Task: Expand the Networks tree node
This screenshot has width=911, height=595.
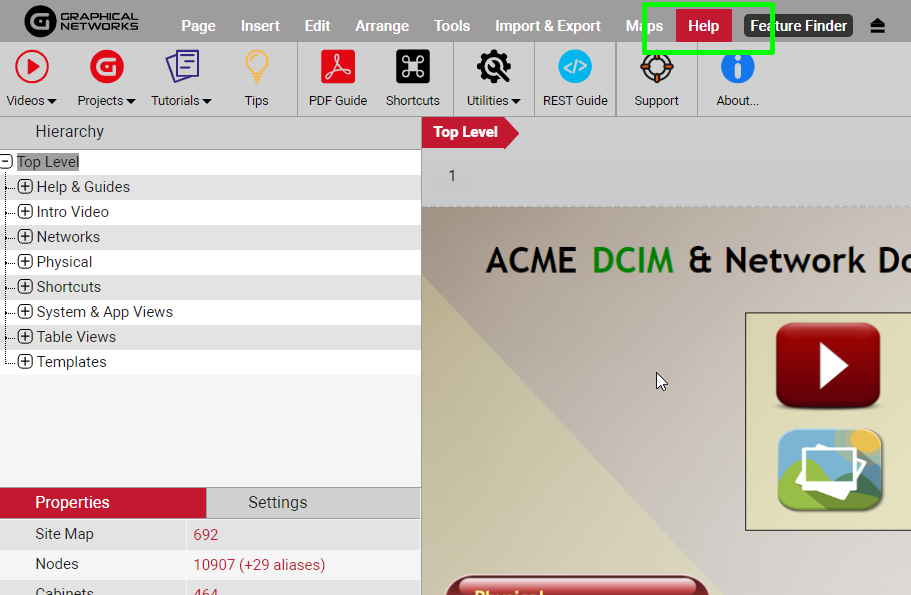Action: pos(25,237)
